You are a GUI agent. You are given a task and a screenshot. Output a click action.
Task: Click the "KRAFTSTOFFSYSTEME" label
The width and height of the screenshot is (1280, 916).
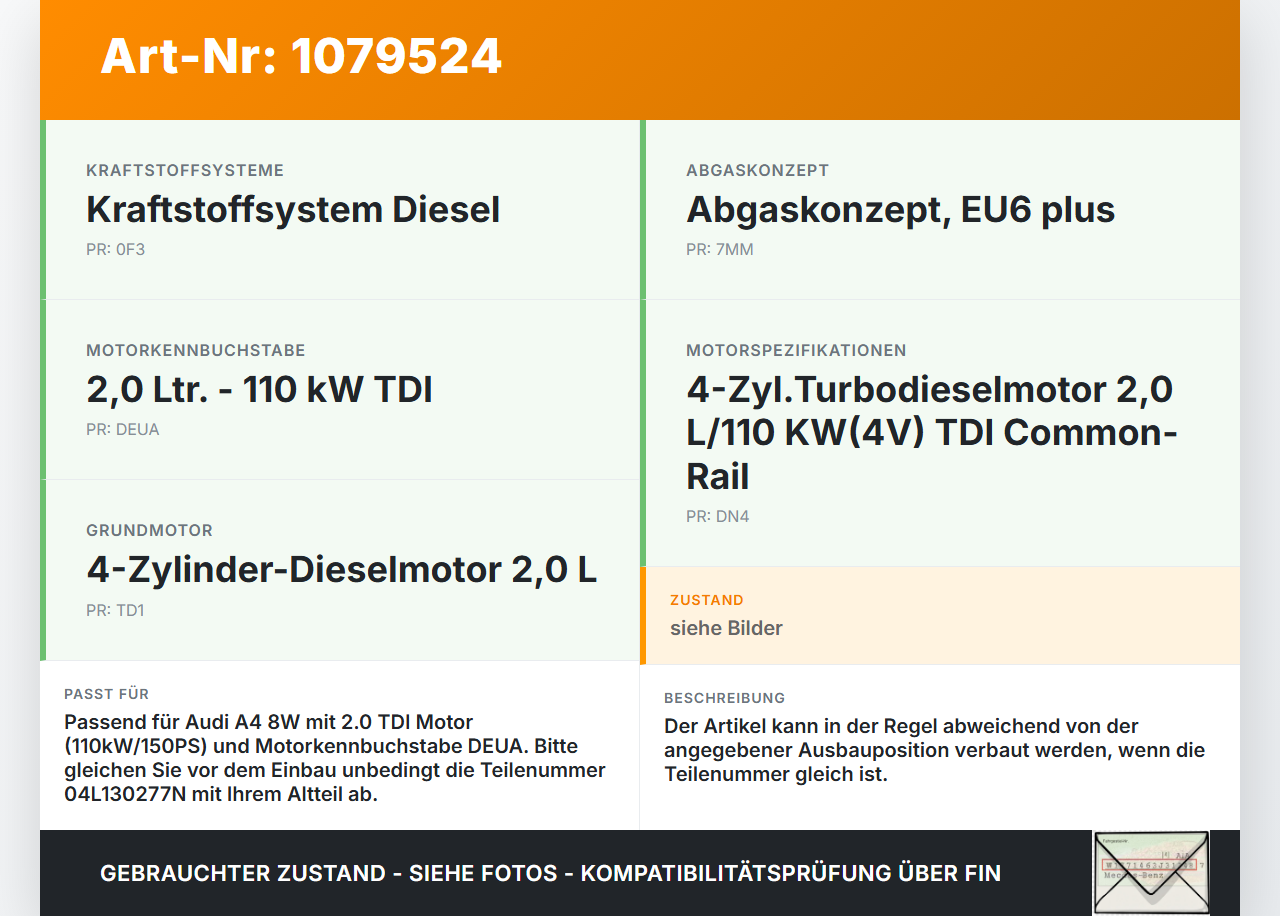coord(185,171)
